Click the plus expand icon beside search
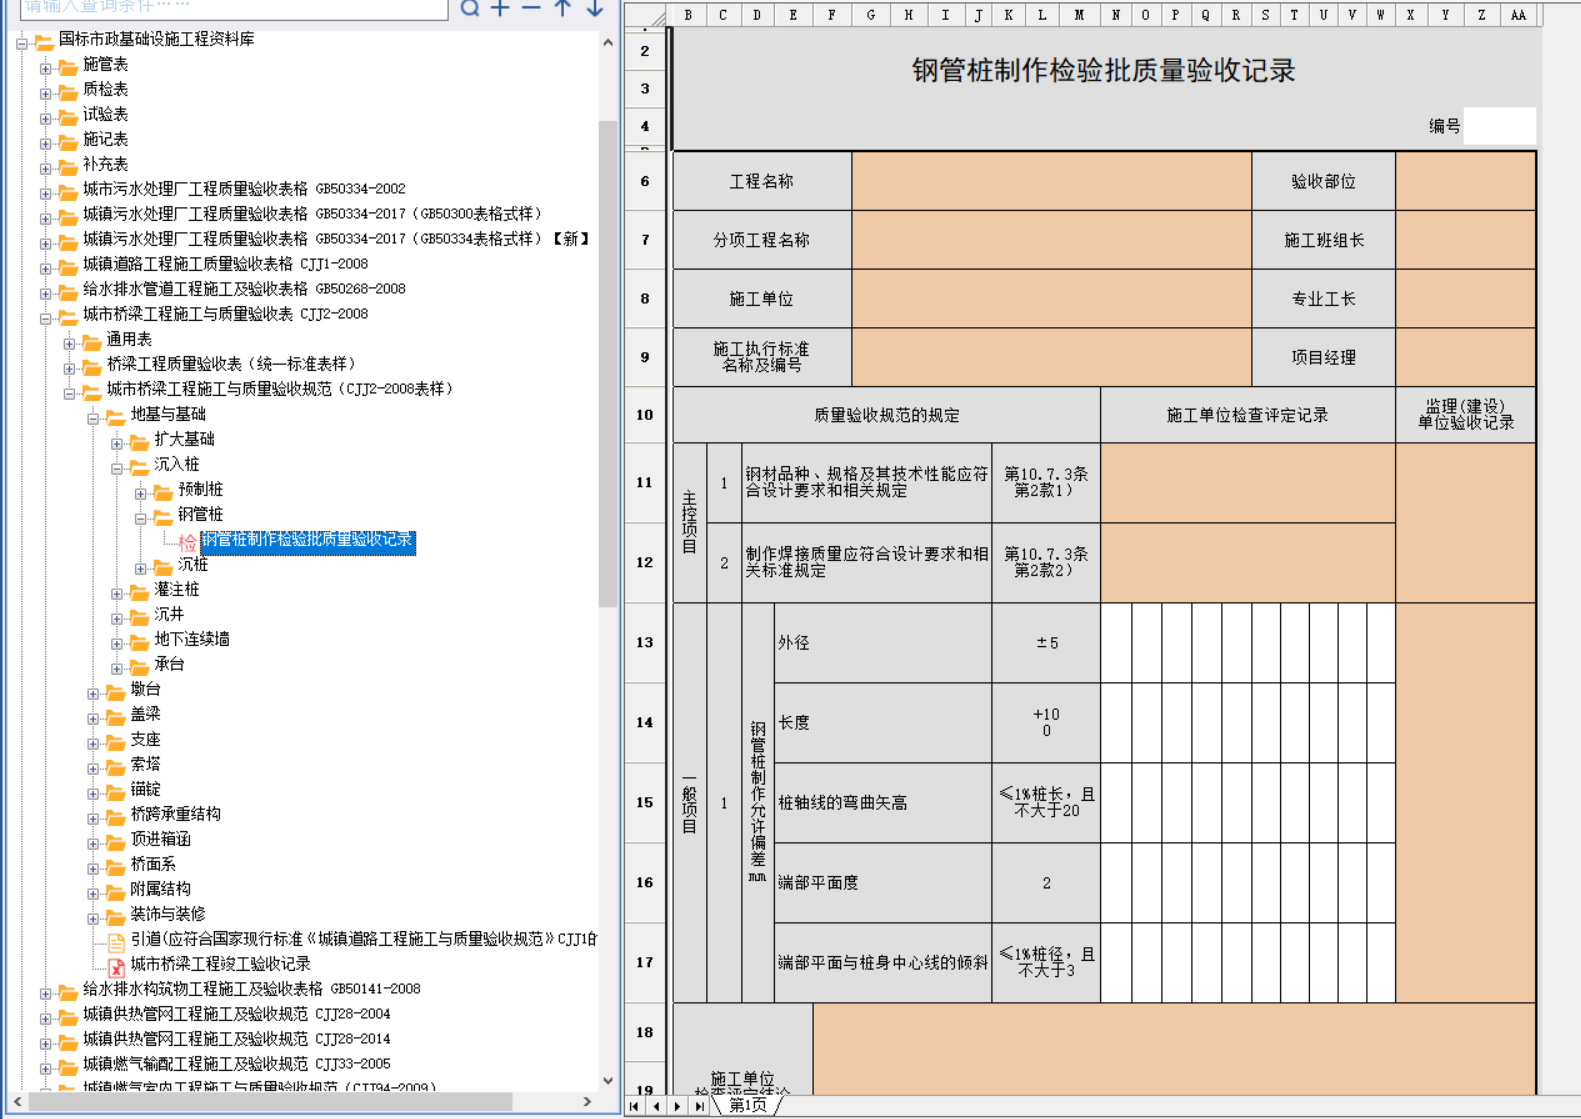Screen dimensions: 1581x1119 [x=501, y=8]
